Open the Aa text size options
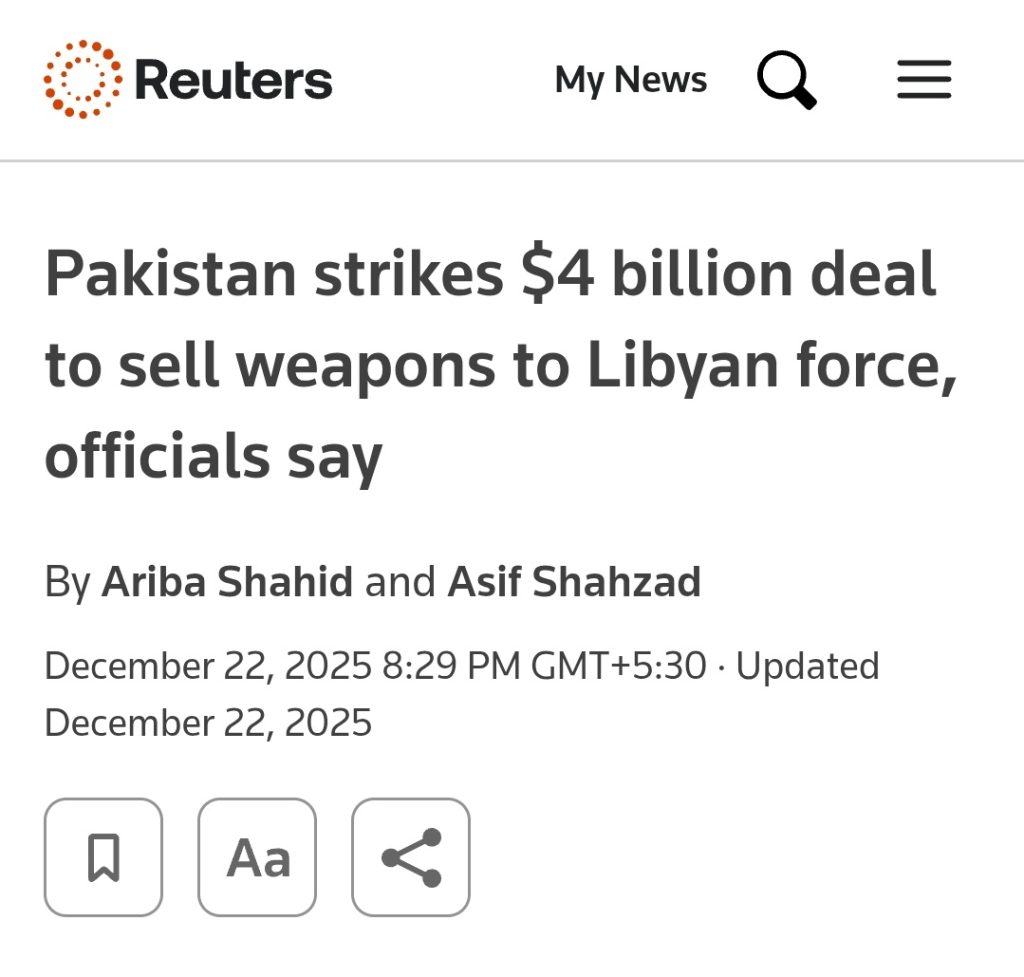 point(257,857)
